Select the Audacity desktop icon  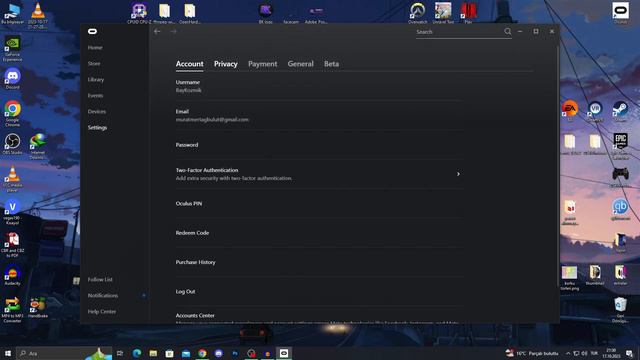13,276
